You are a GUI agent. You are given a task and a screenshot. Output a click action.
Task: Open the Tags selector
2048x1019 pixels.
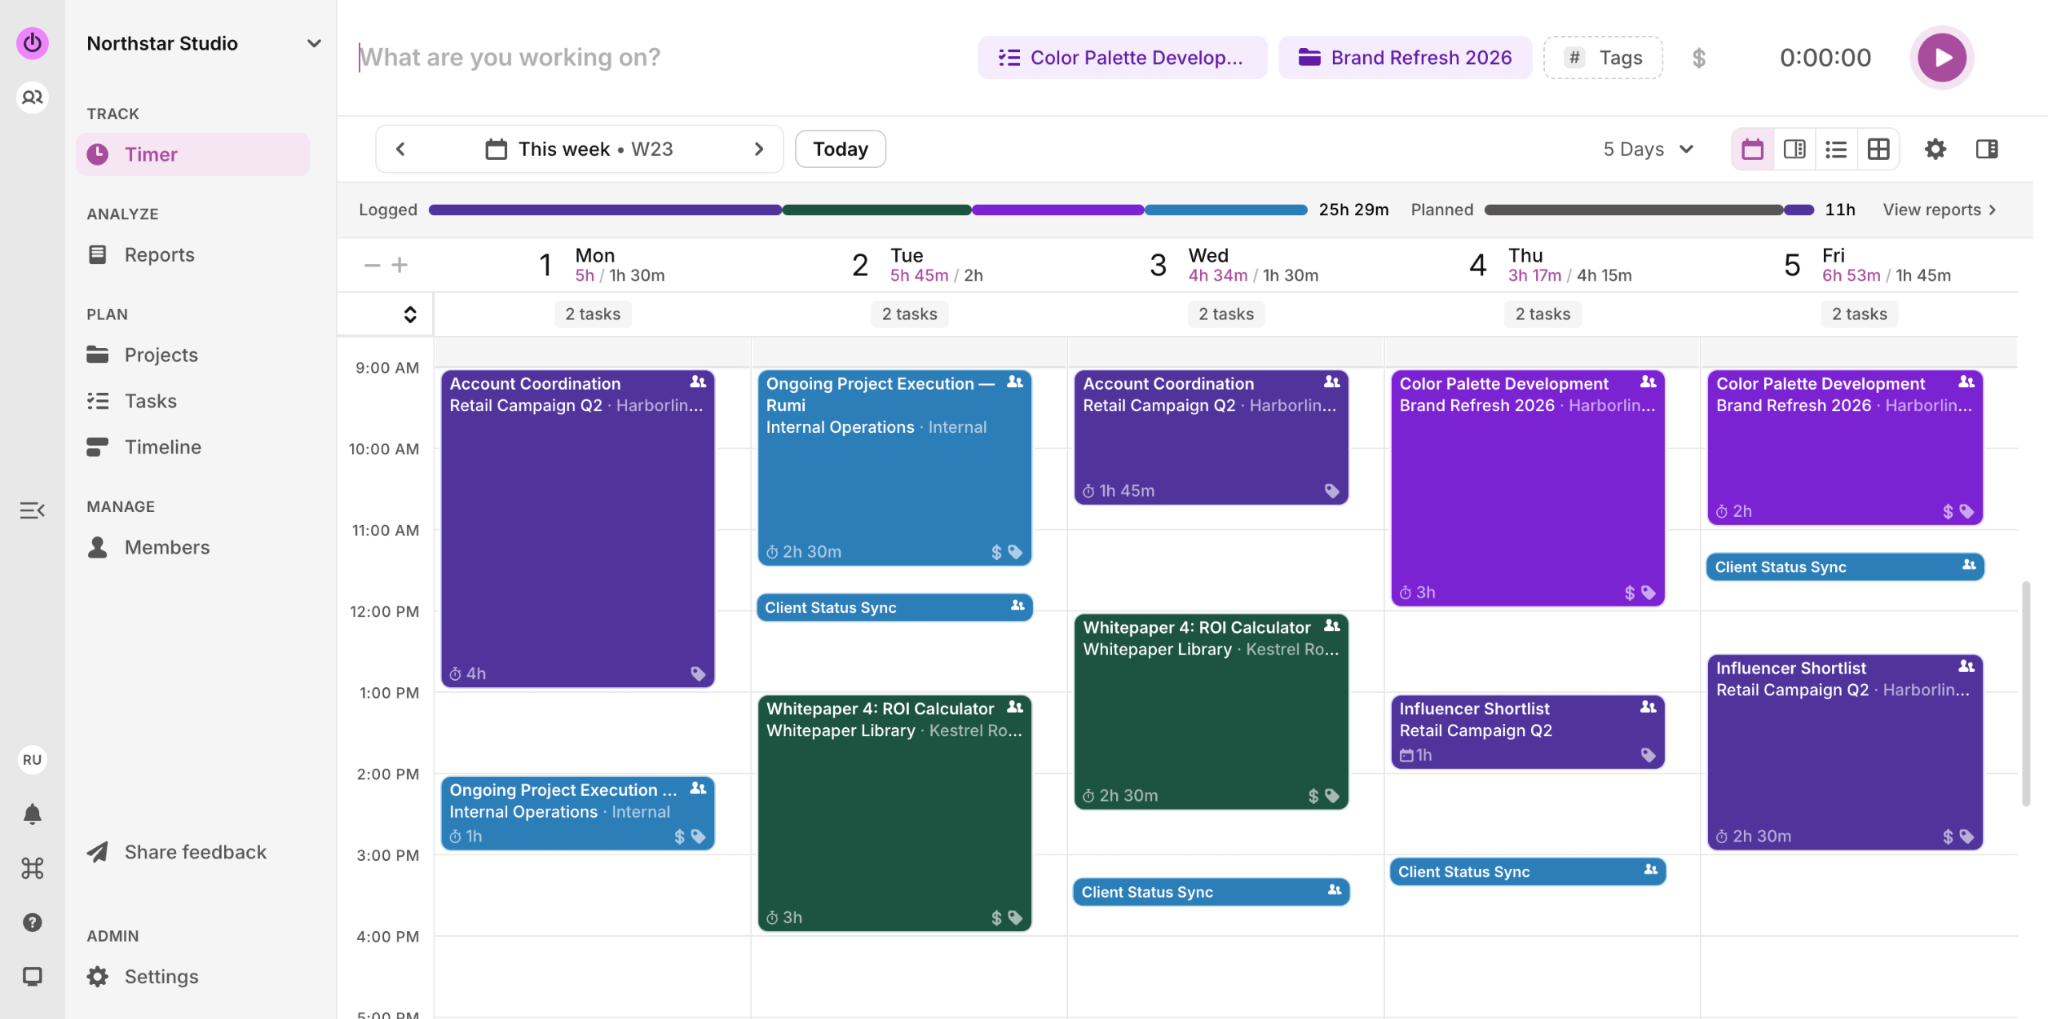(x=1603, y=58)
